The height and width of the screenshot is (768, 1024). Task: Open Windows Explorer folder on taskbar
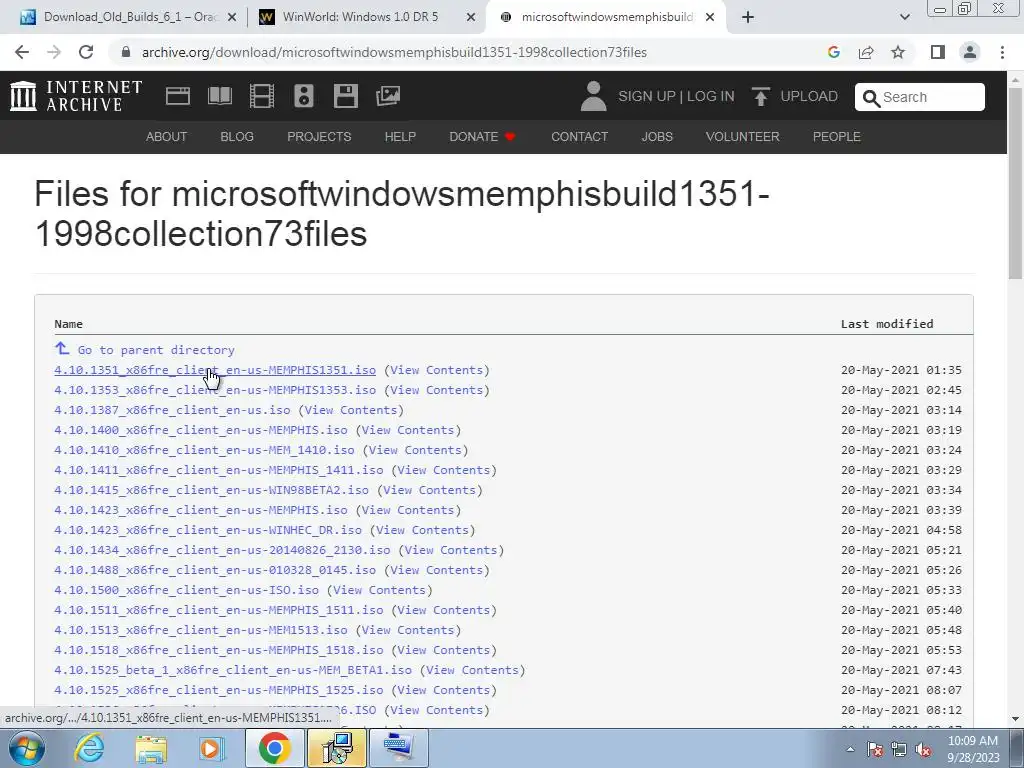click(151, 749)
